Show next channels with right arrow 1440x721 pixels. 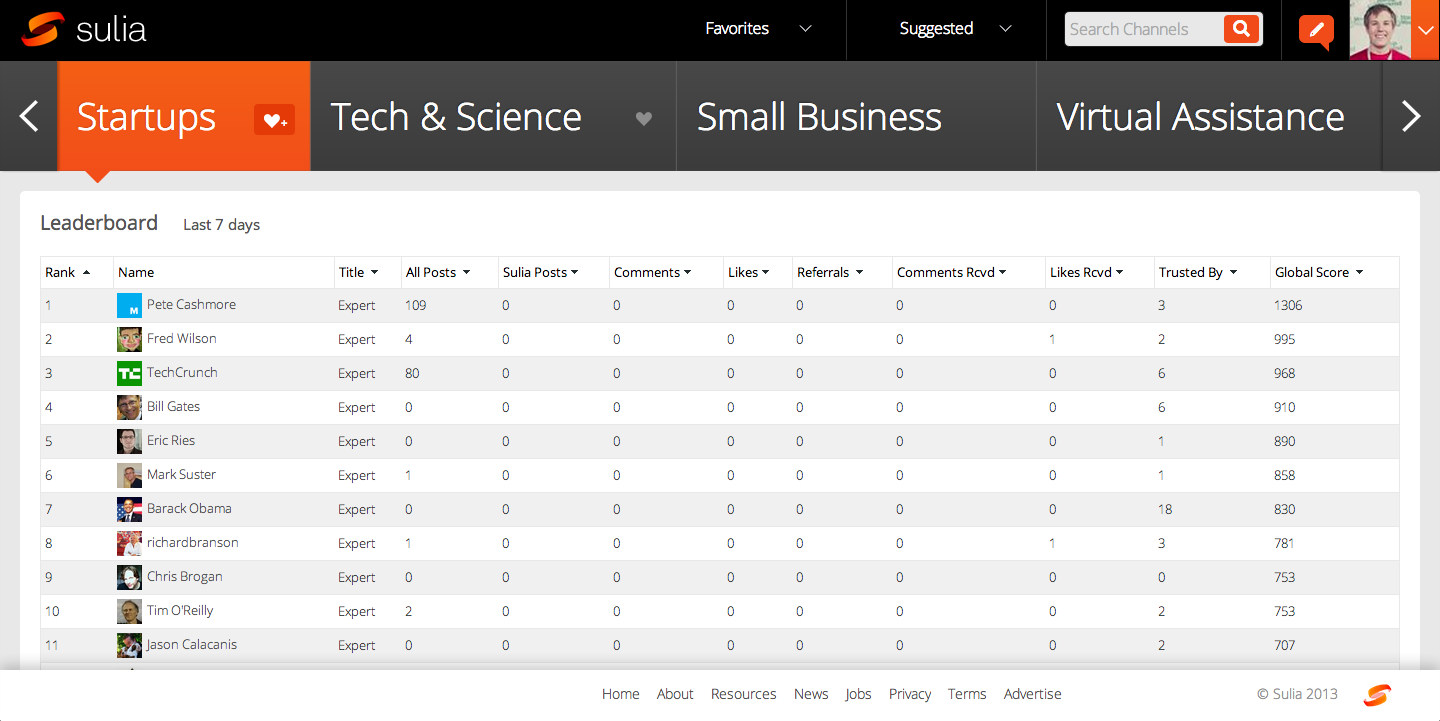click(1411, 116)
